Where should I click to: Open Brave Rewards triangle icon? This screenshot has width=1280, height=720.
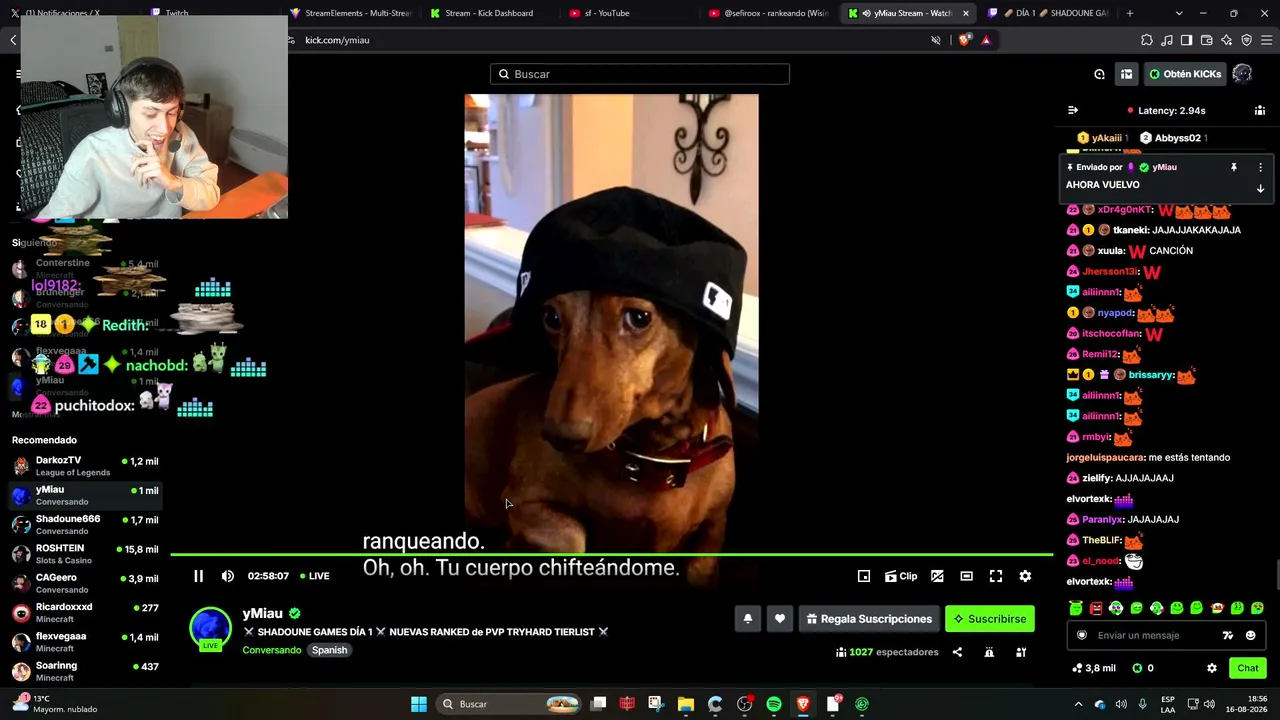986,40
